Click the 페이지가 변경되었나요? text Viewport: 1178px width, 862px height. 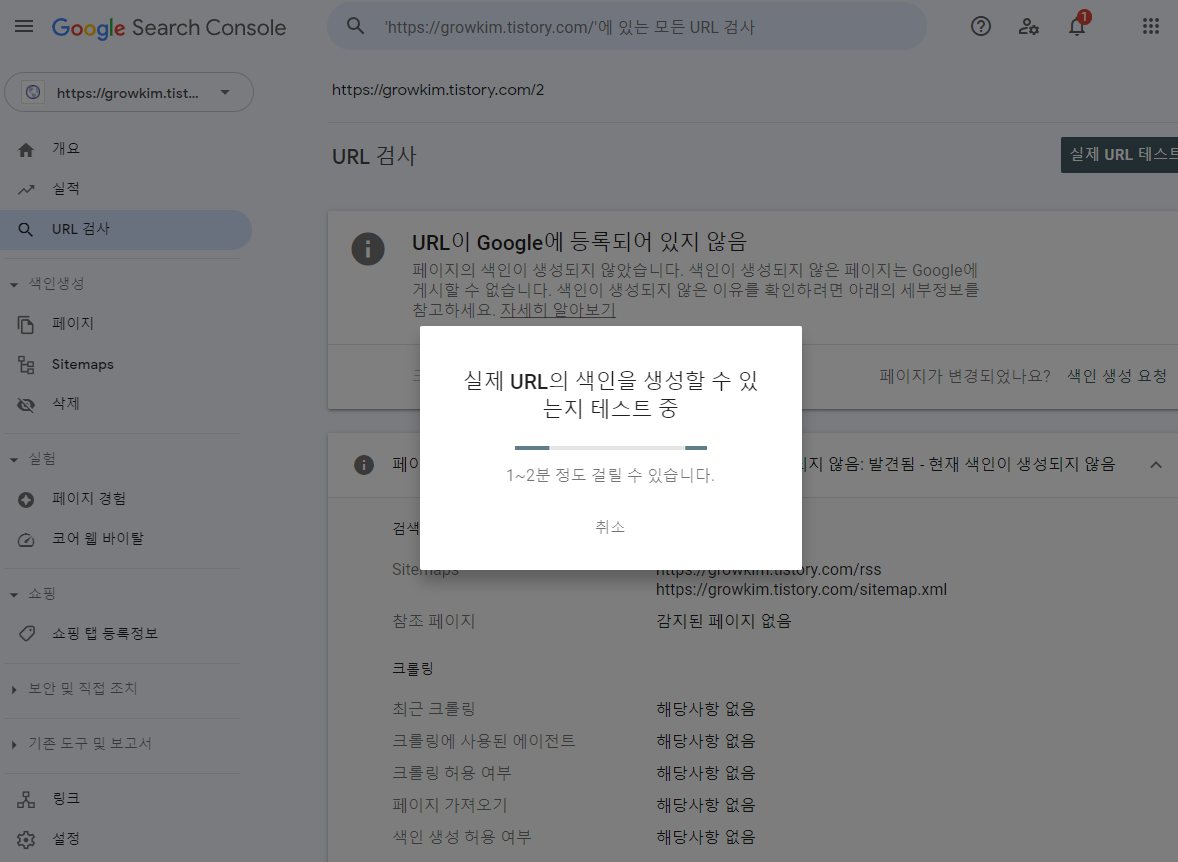point(965,376)
